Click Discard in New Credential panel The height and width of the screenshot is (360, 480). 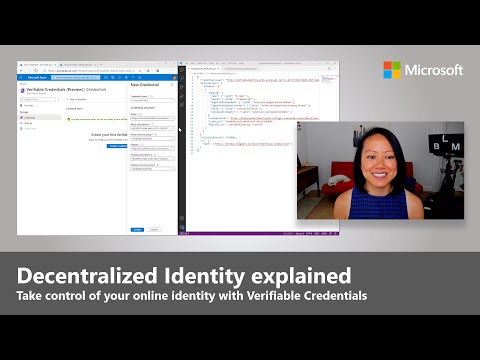pos(154,230)
